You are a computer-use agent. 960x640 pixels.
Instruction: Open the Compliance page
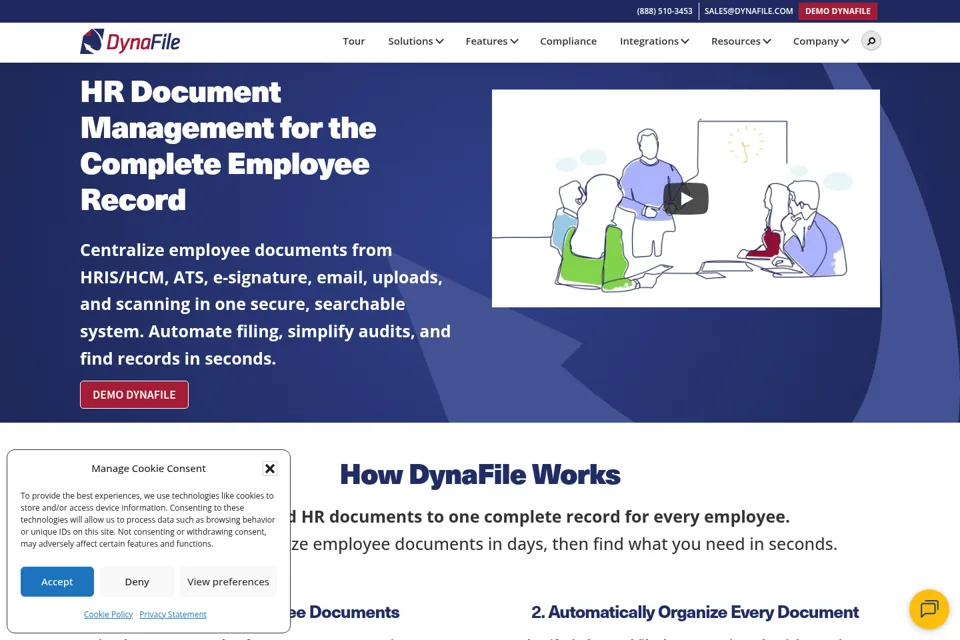coord(568,41)
